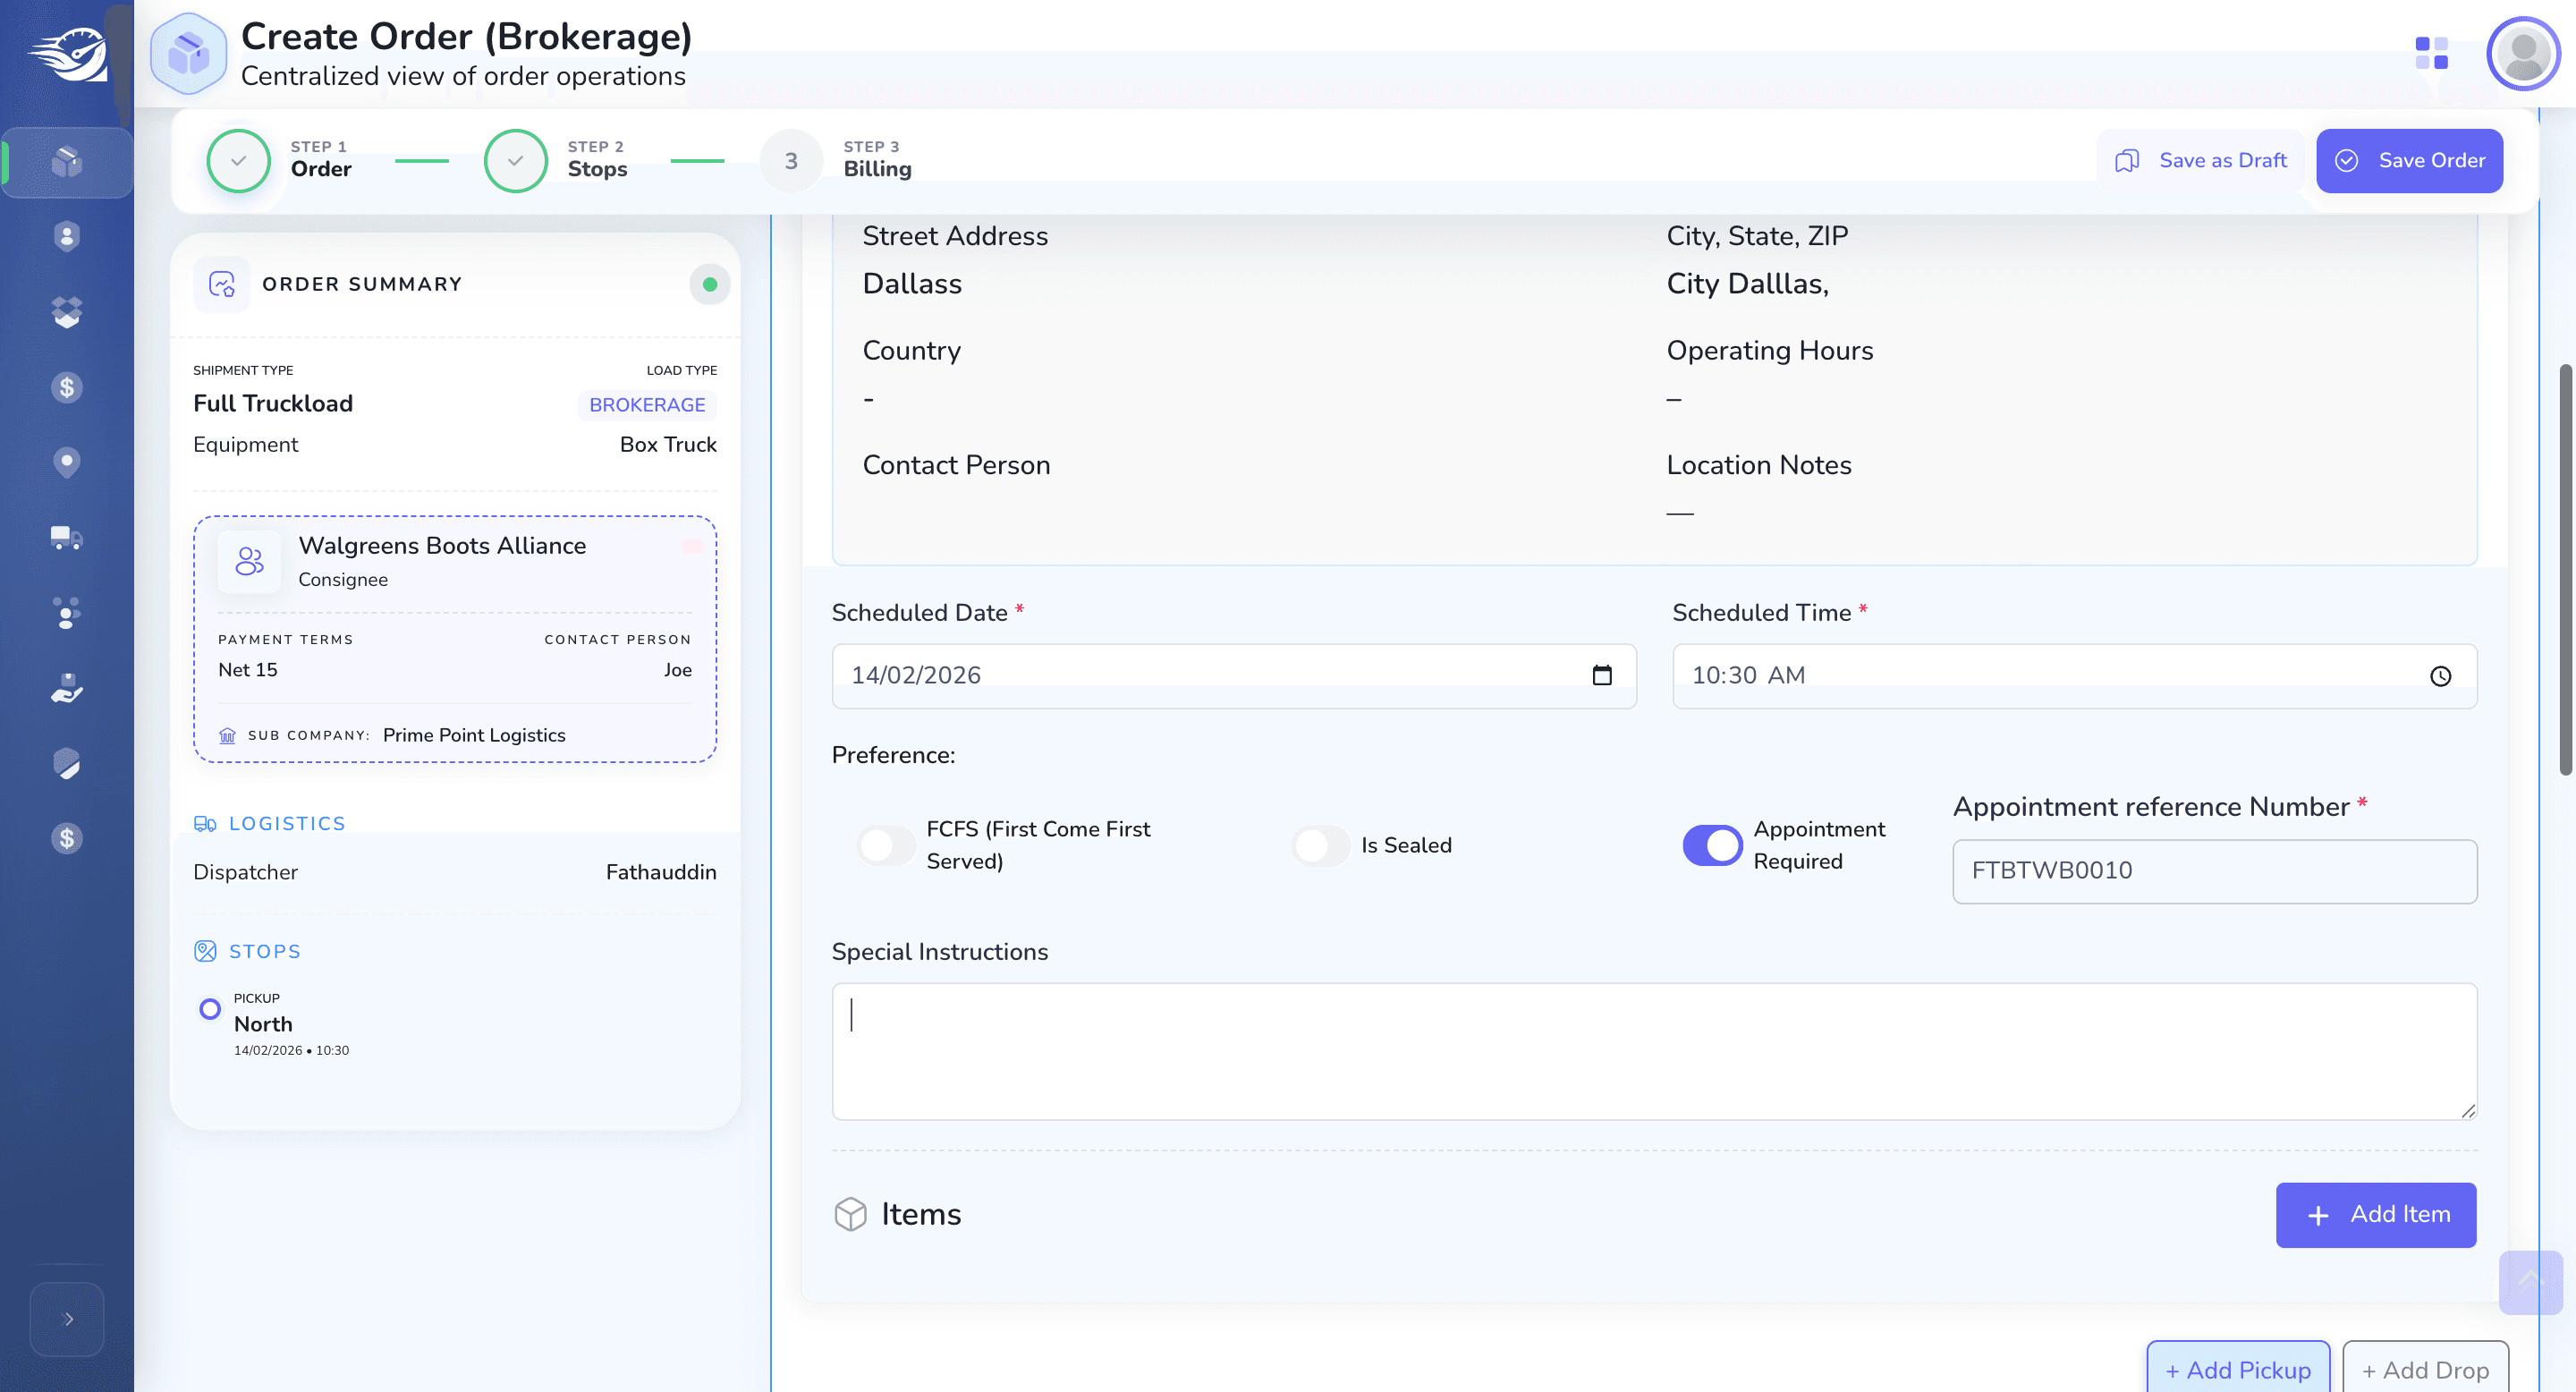The image size is (2576, 1392).
Task: Click the Items box icon
Action: [x=850, y=1214]
